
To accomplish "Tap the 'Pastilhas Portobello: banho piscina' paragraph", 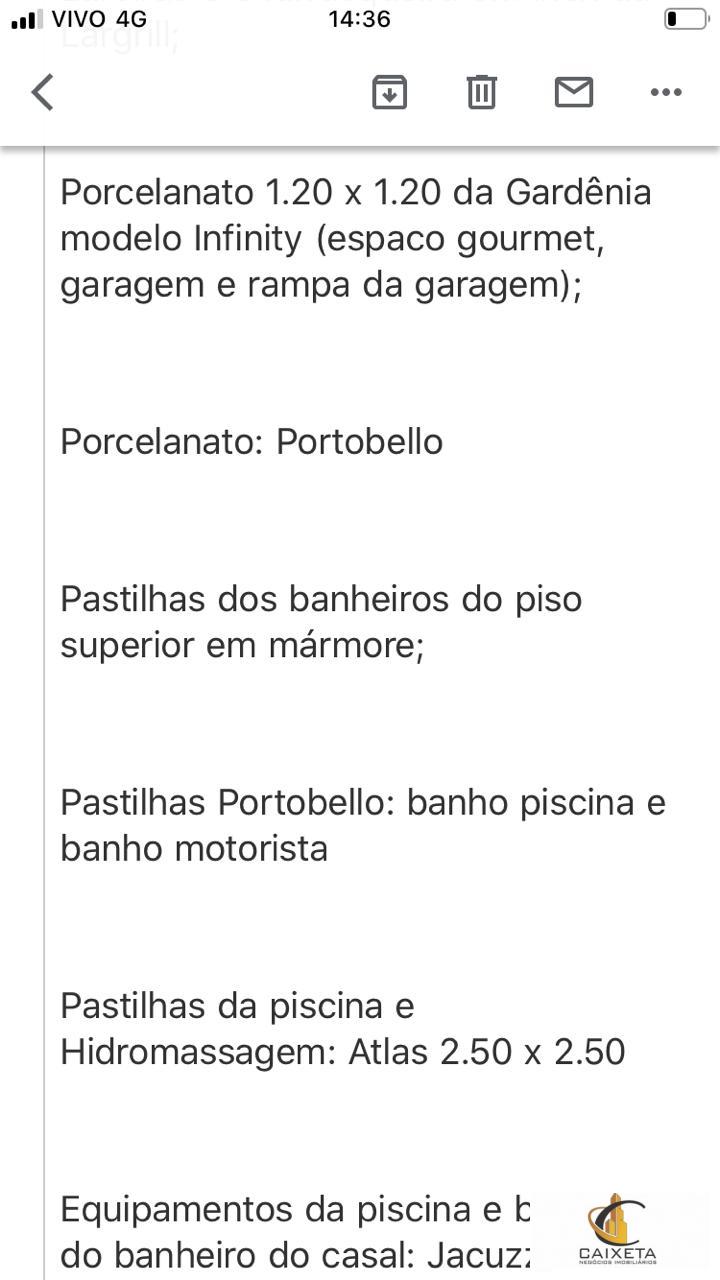I will 363,826.
